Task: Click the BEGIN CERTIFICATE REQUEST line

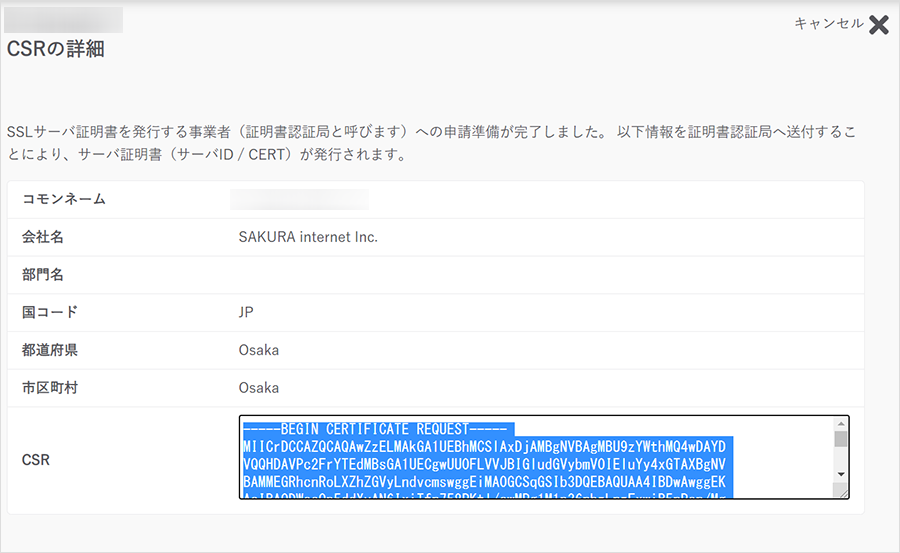Action: [377, 428]
